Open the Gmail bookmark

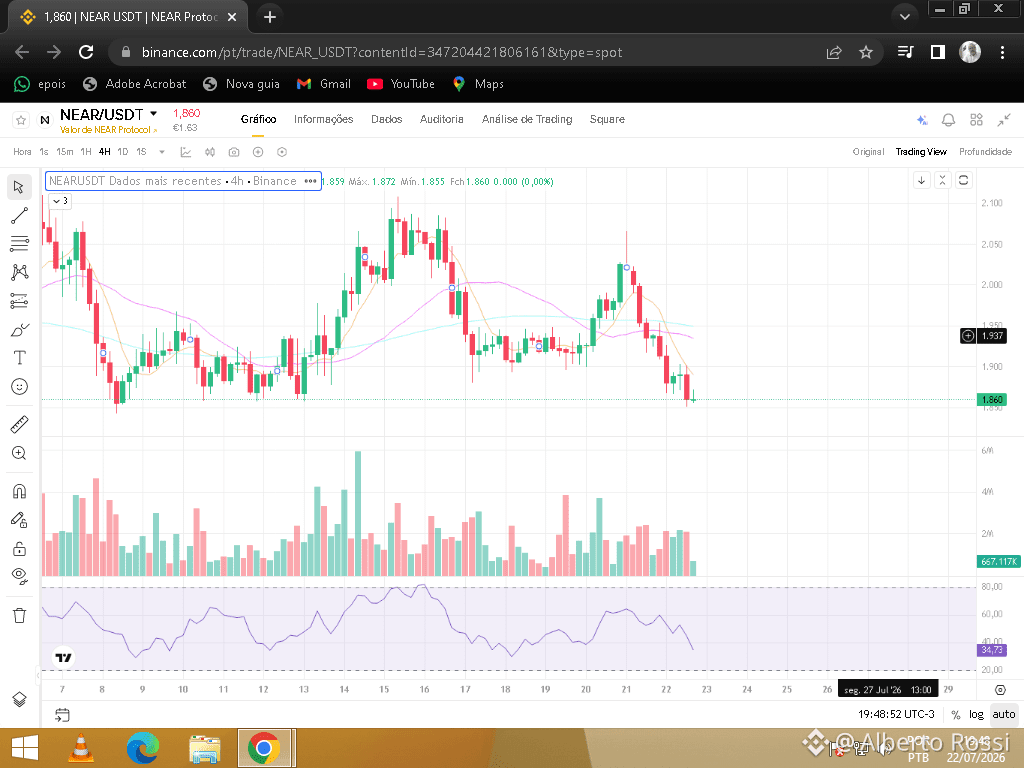point(324,84)
